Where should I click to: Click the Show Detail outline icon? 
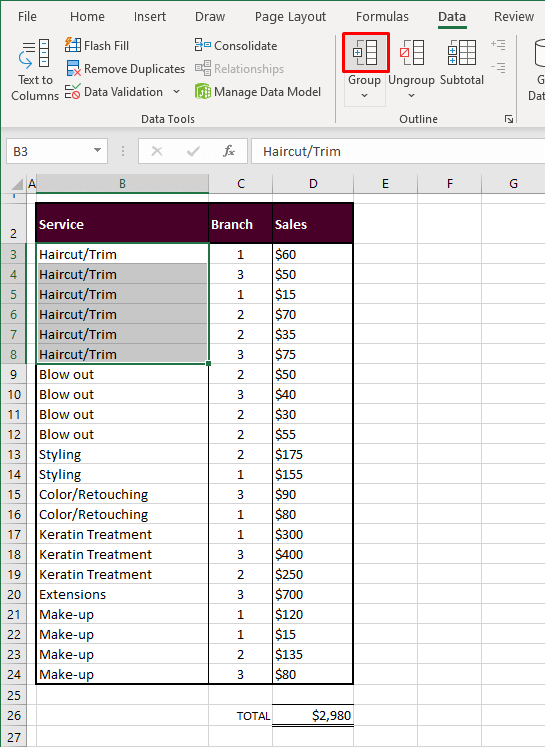click(x=498, y=45)
